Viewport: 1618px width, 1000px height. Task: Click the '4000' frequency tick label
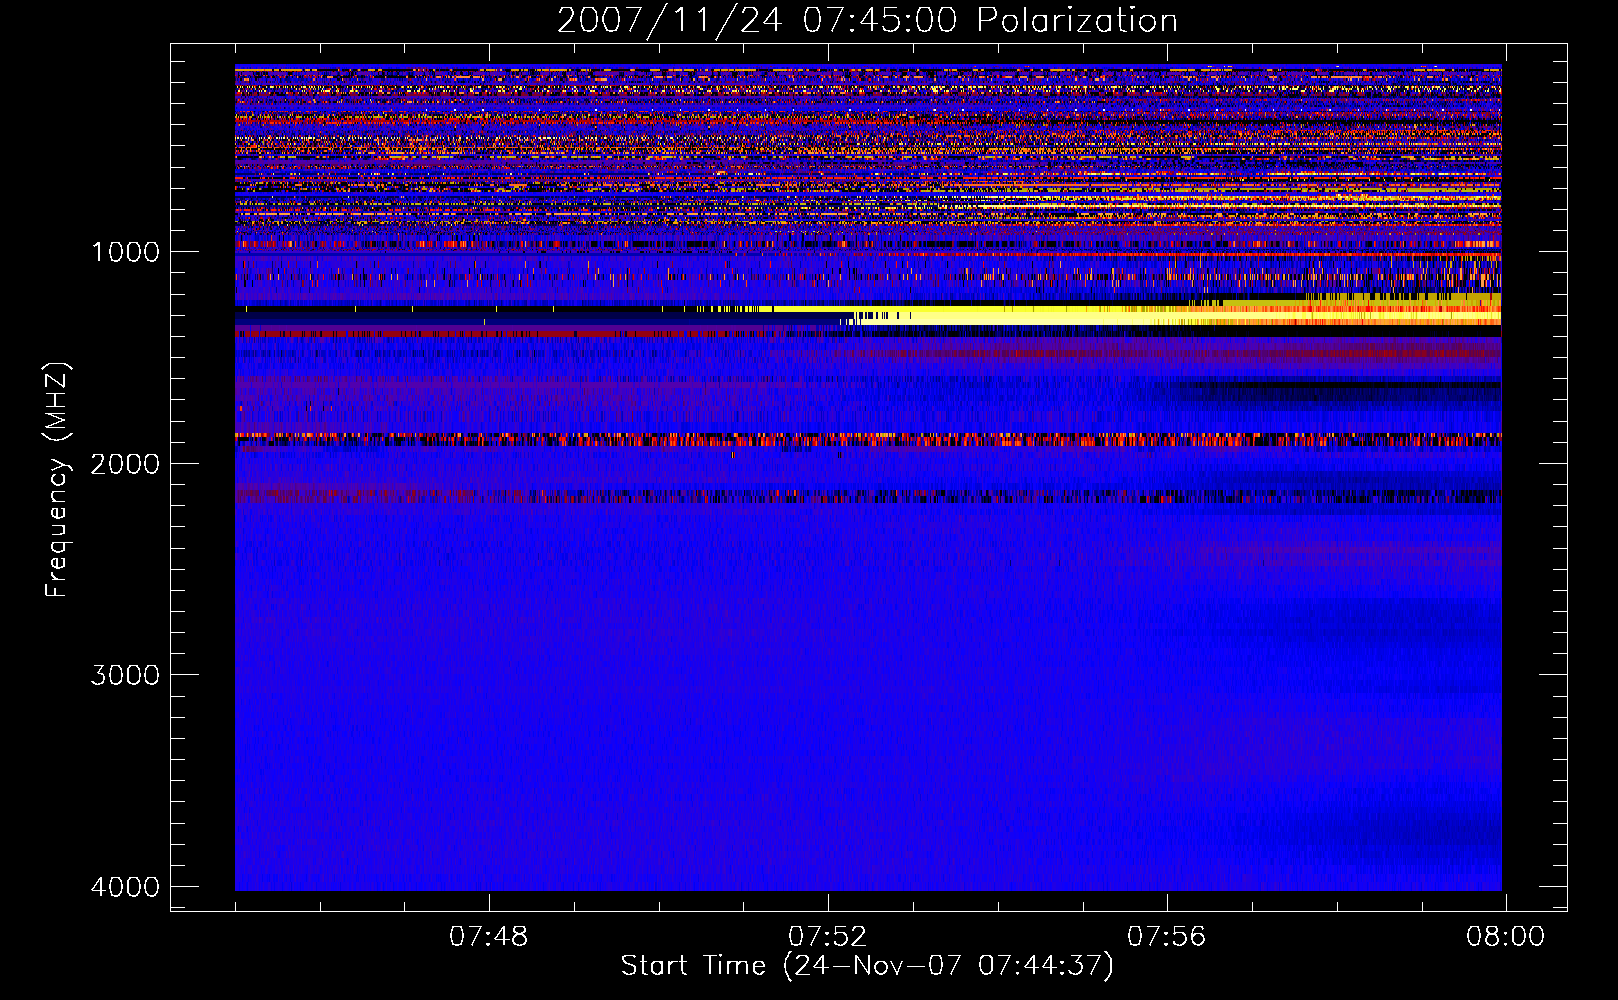pos(125,887)
